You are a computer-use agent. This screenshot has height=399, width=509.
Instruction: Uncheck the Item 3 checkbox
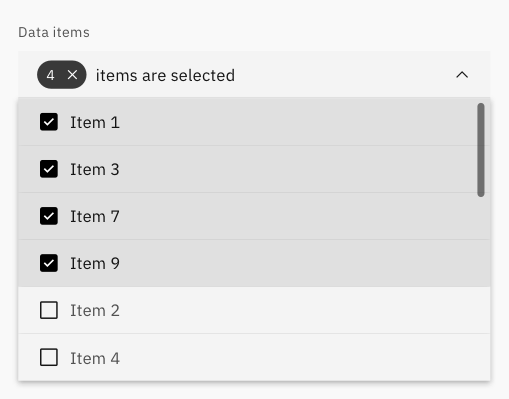click(x=49, y=169)
